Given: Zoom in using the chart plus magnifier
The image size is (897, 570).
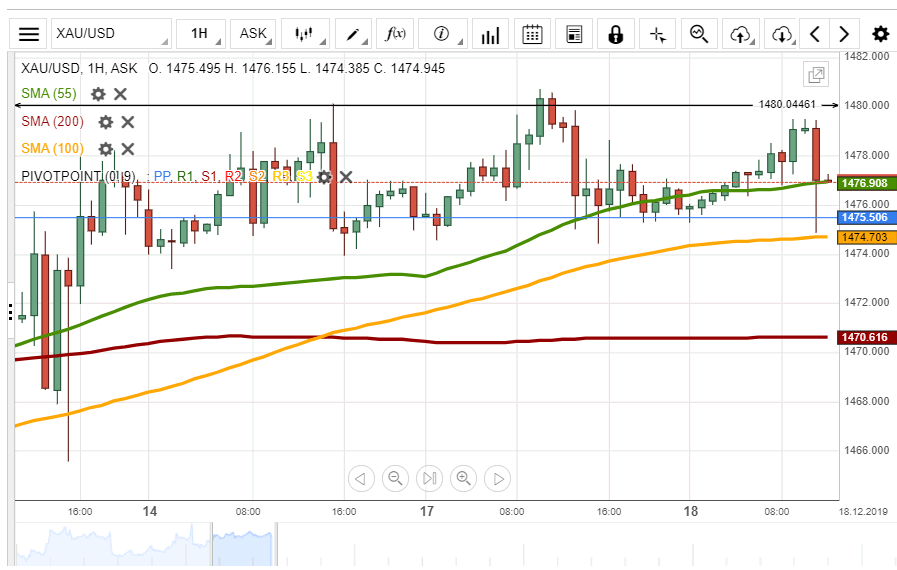Looking at the screenshot, I should tap(463, 478).
